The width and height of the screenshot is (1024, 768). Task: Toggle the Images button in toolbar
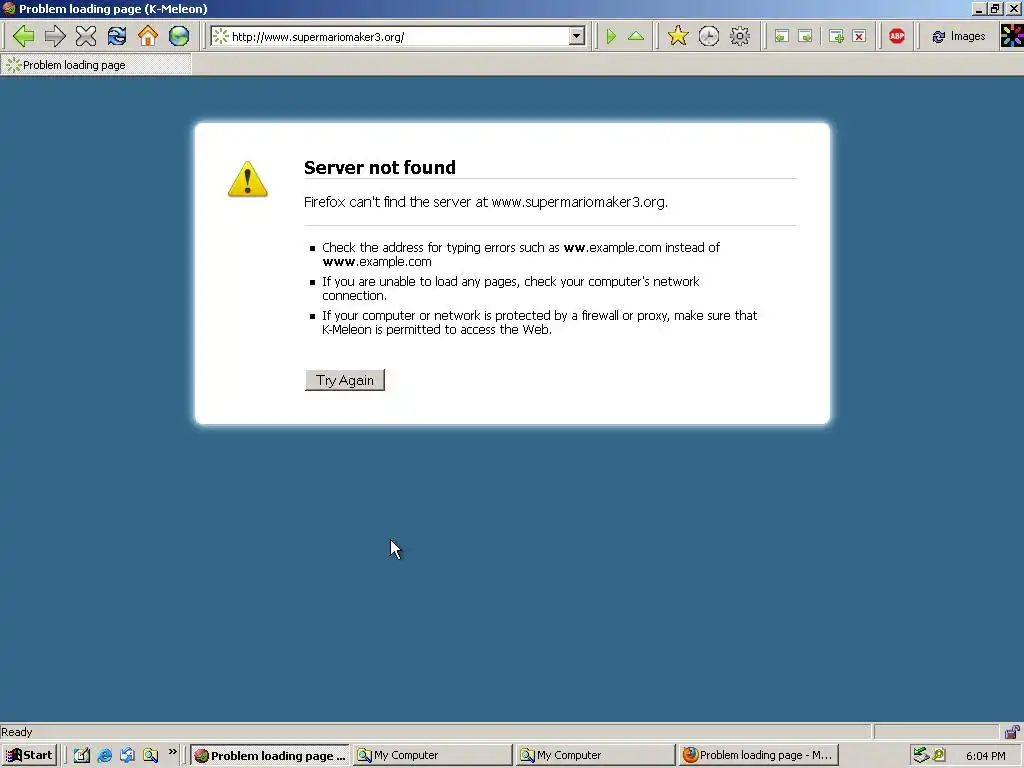[959, 37]
